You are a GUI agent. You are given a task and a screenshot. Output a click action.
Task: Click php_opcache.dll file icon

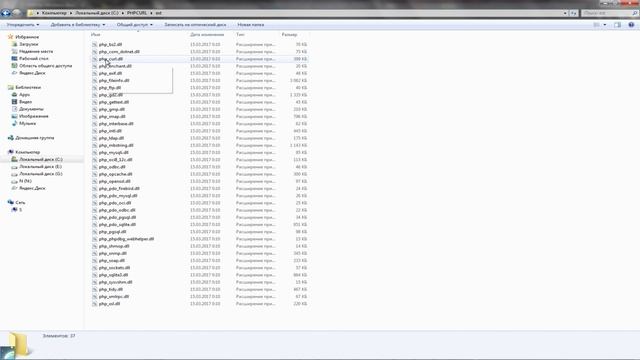pos(95,174)
